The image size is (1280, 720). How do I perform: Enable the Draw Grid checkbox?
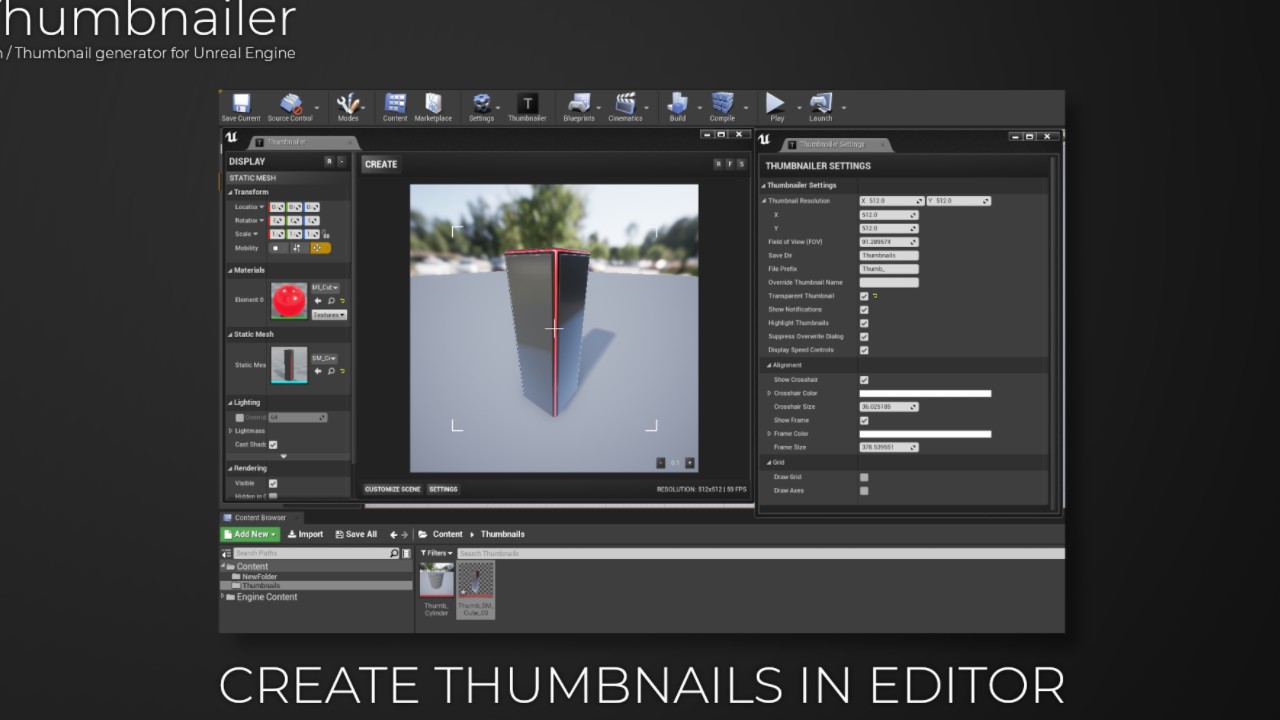864,477
